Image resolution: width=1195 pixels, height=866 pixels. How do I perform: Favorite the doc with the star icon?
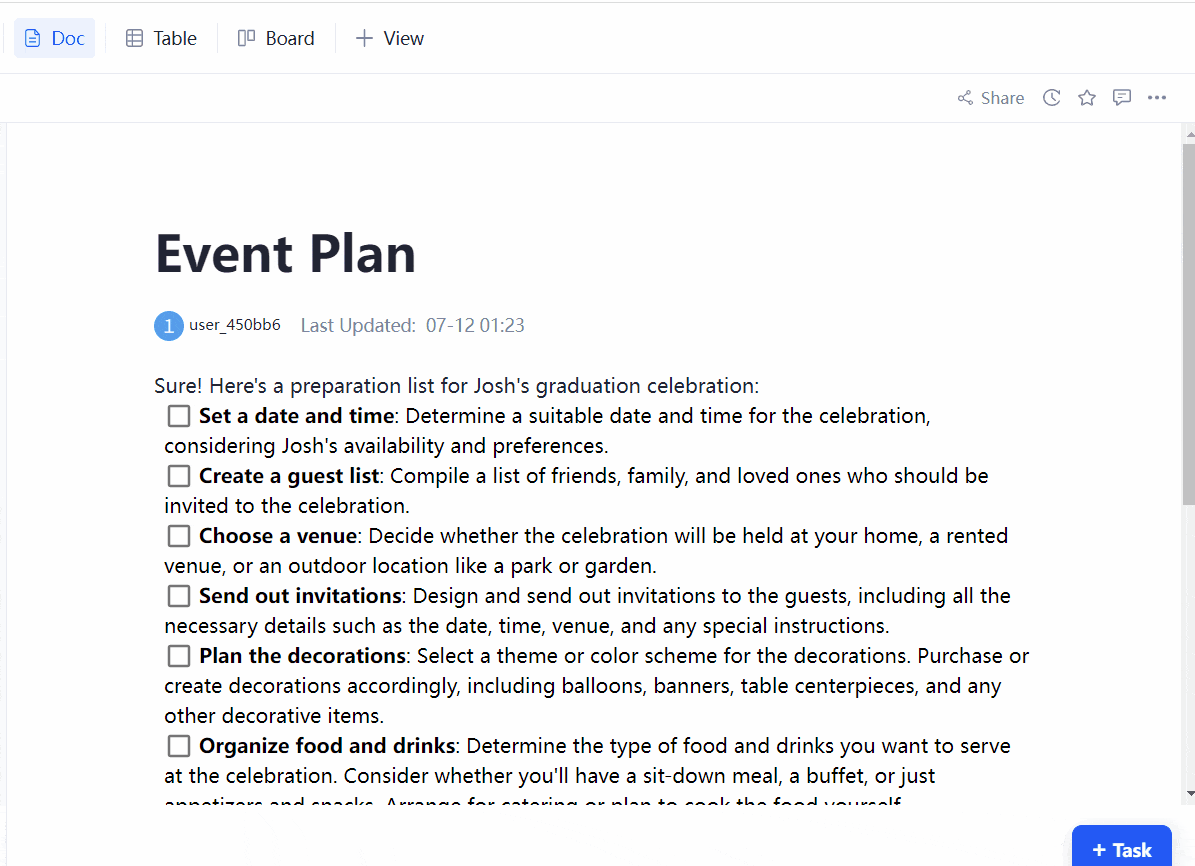[1087, 98]
